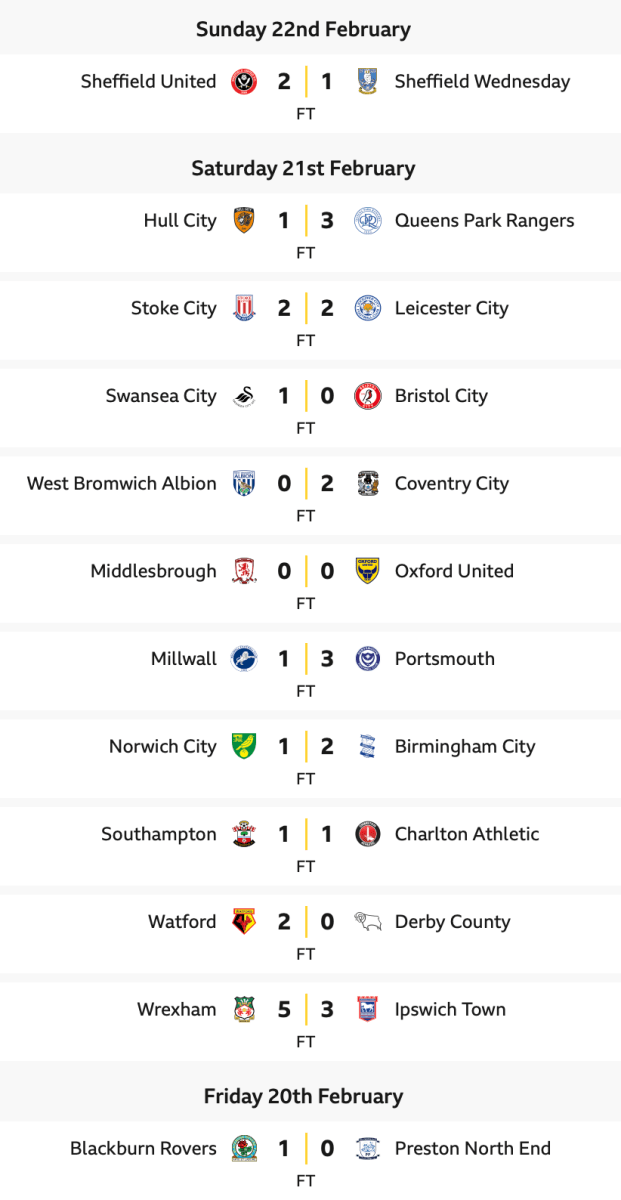This screenshot has width=621, height=1200.
Task: Open the Blackburn Rovers 1-0 match score
Action: (305, 1149)
